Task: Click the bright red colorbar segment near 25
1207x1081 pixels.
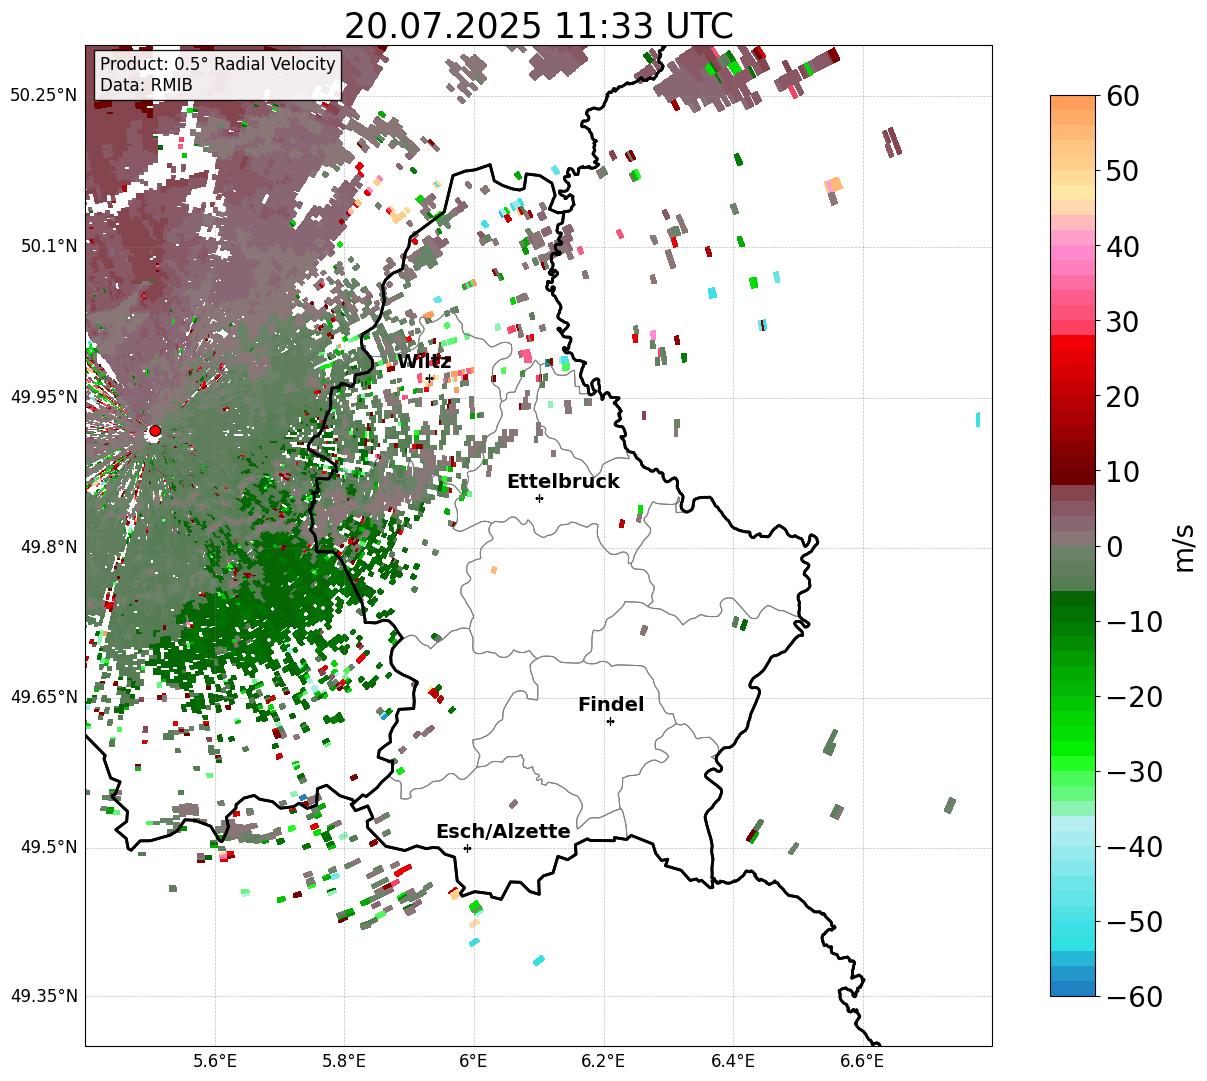Action: [x=1073, y=358]
